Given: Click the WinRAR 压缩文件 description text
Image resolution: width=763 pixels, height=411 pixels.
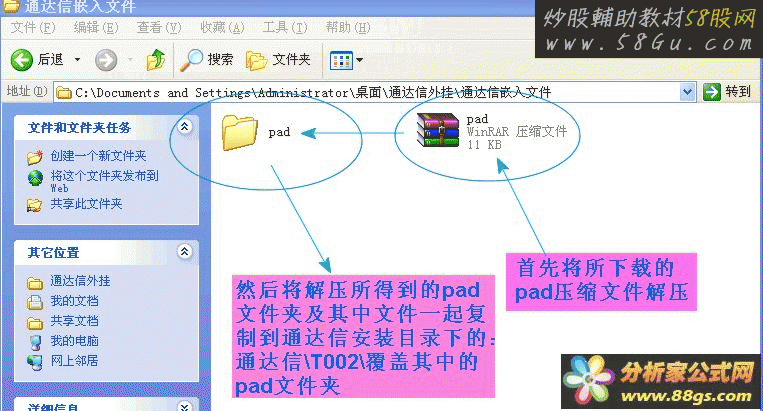Looking at the screenshot, I should pyautogui.click(x=517, y=132).
